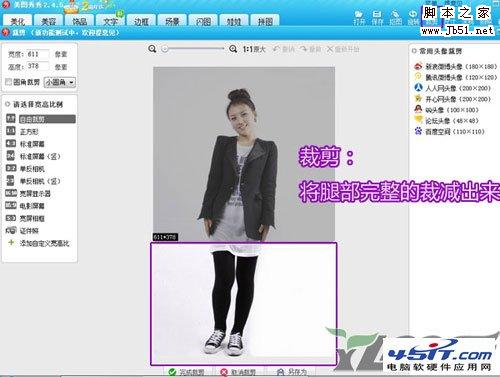Screen dimensions: 500x377
Task: Click the 人人网头像 logo icon
Action: point(418,88)
